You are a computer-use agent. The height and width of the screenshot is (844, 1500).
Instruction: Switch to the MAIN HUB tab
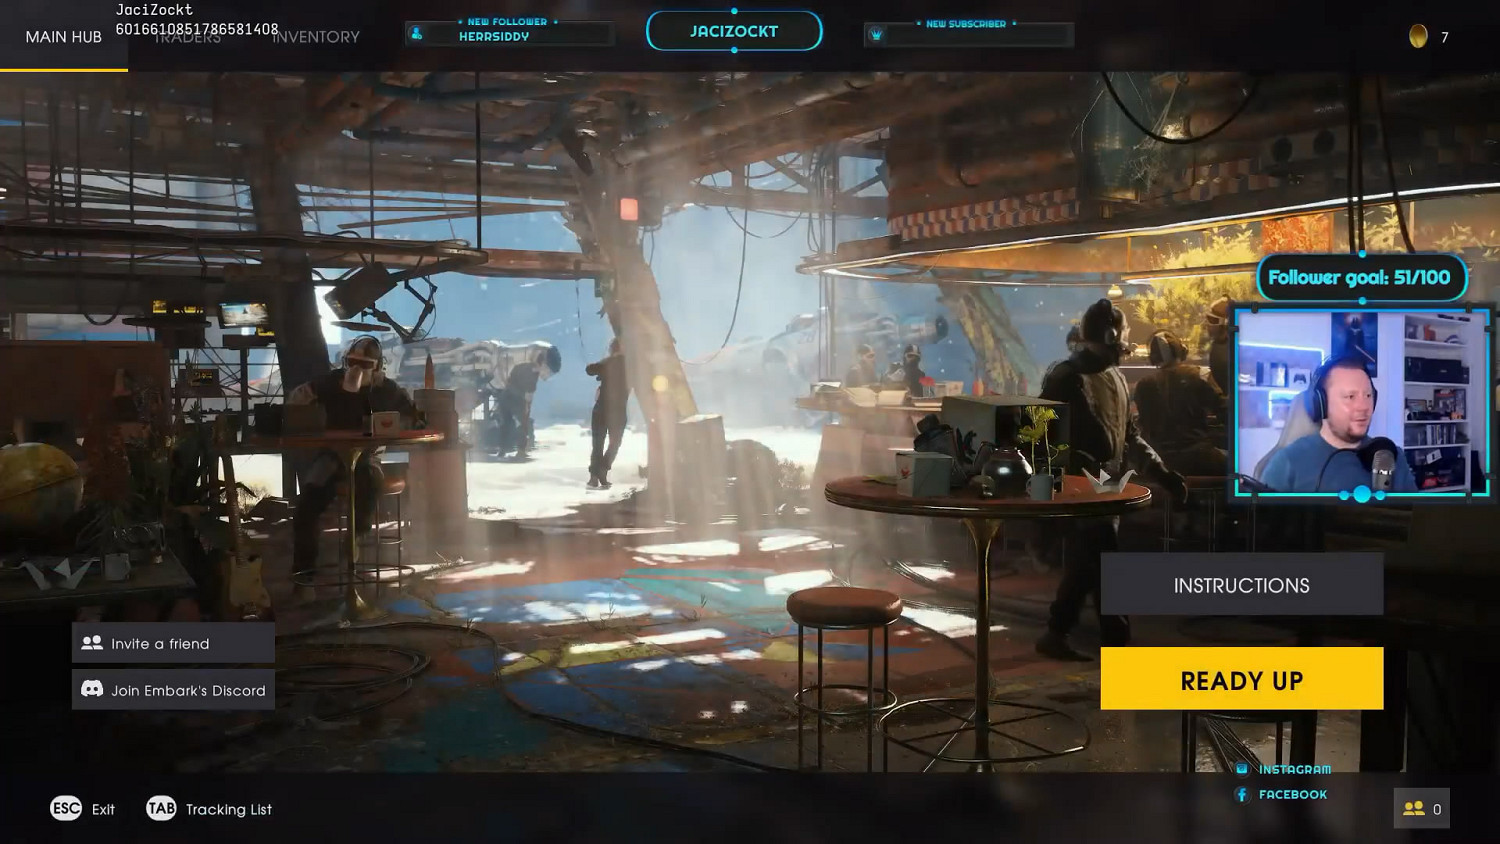pos(63,37)
